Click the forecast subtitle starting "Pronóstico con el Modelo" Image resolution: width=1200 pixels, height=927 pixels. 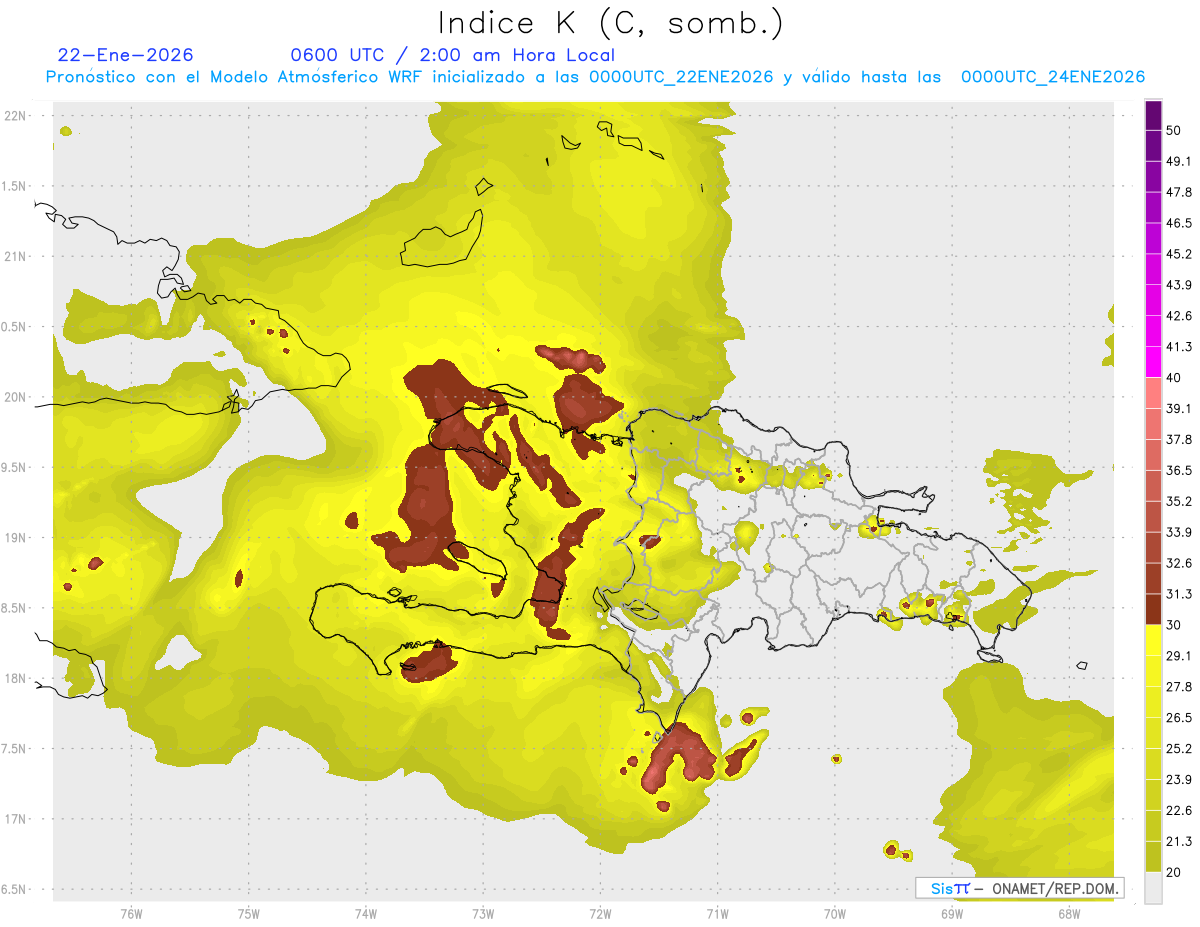(595, 77)
